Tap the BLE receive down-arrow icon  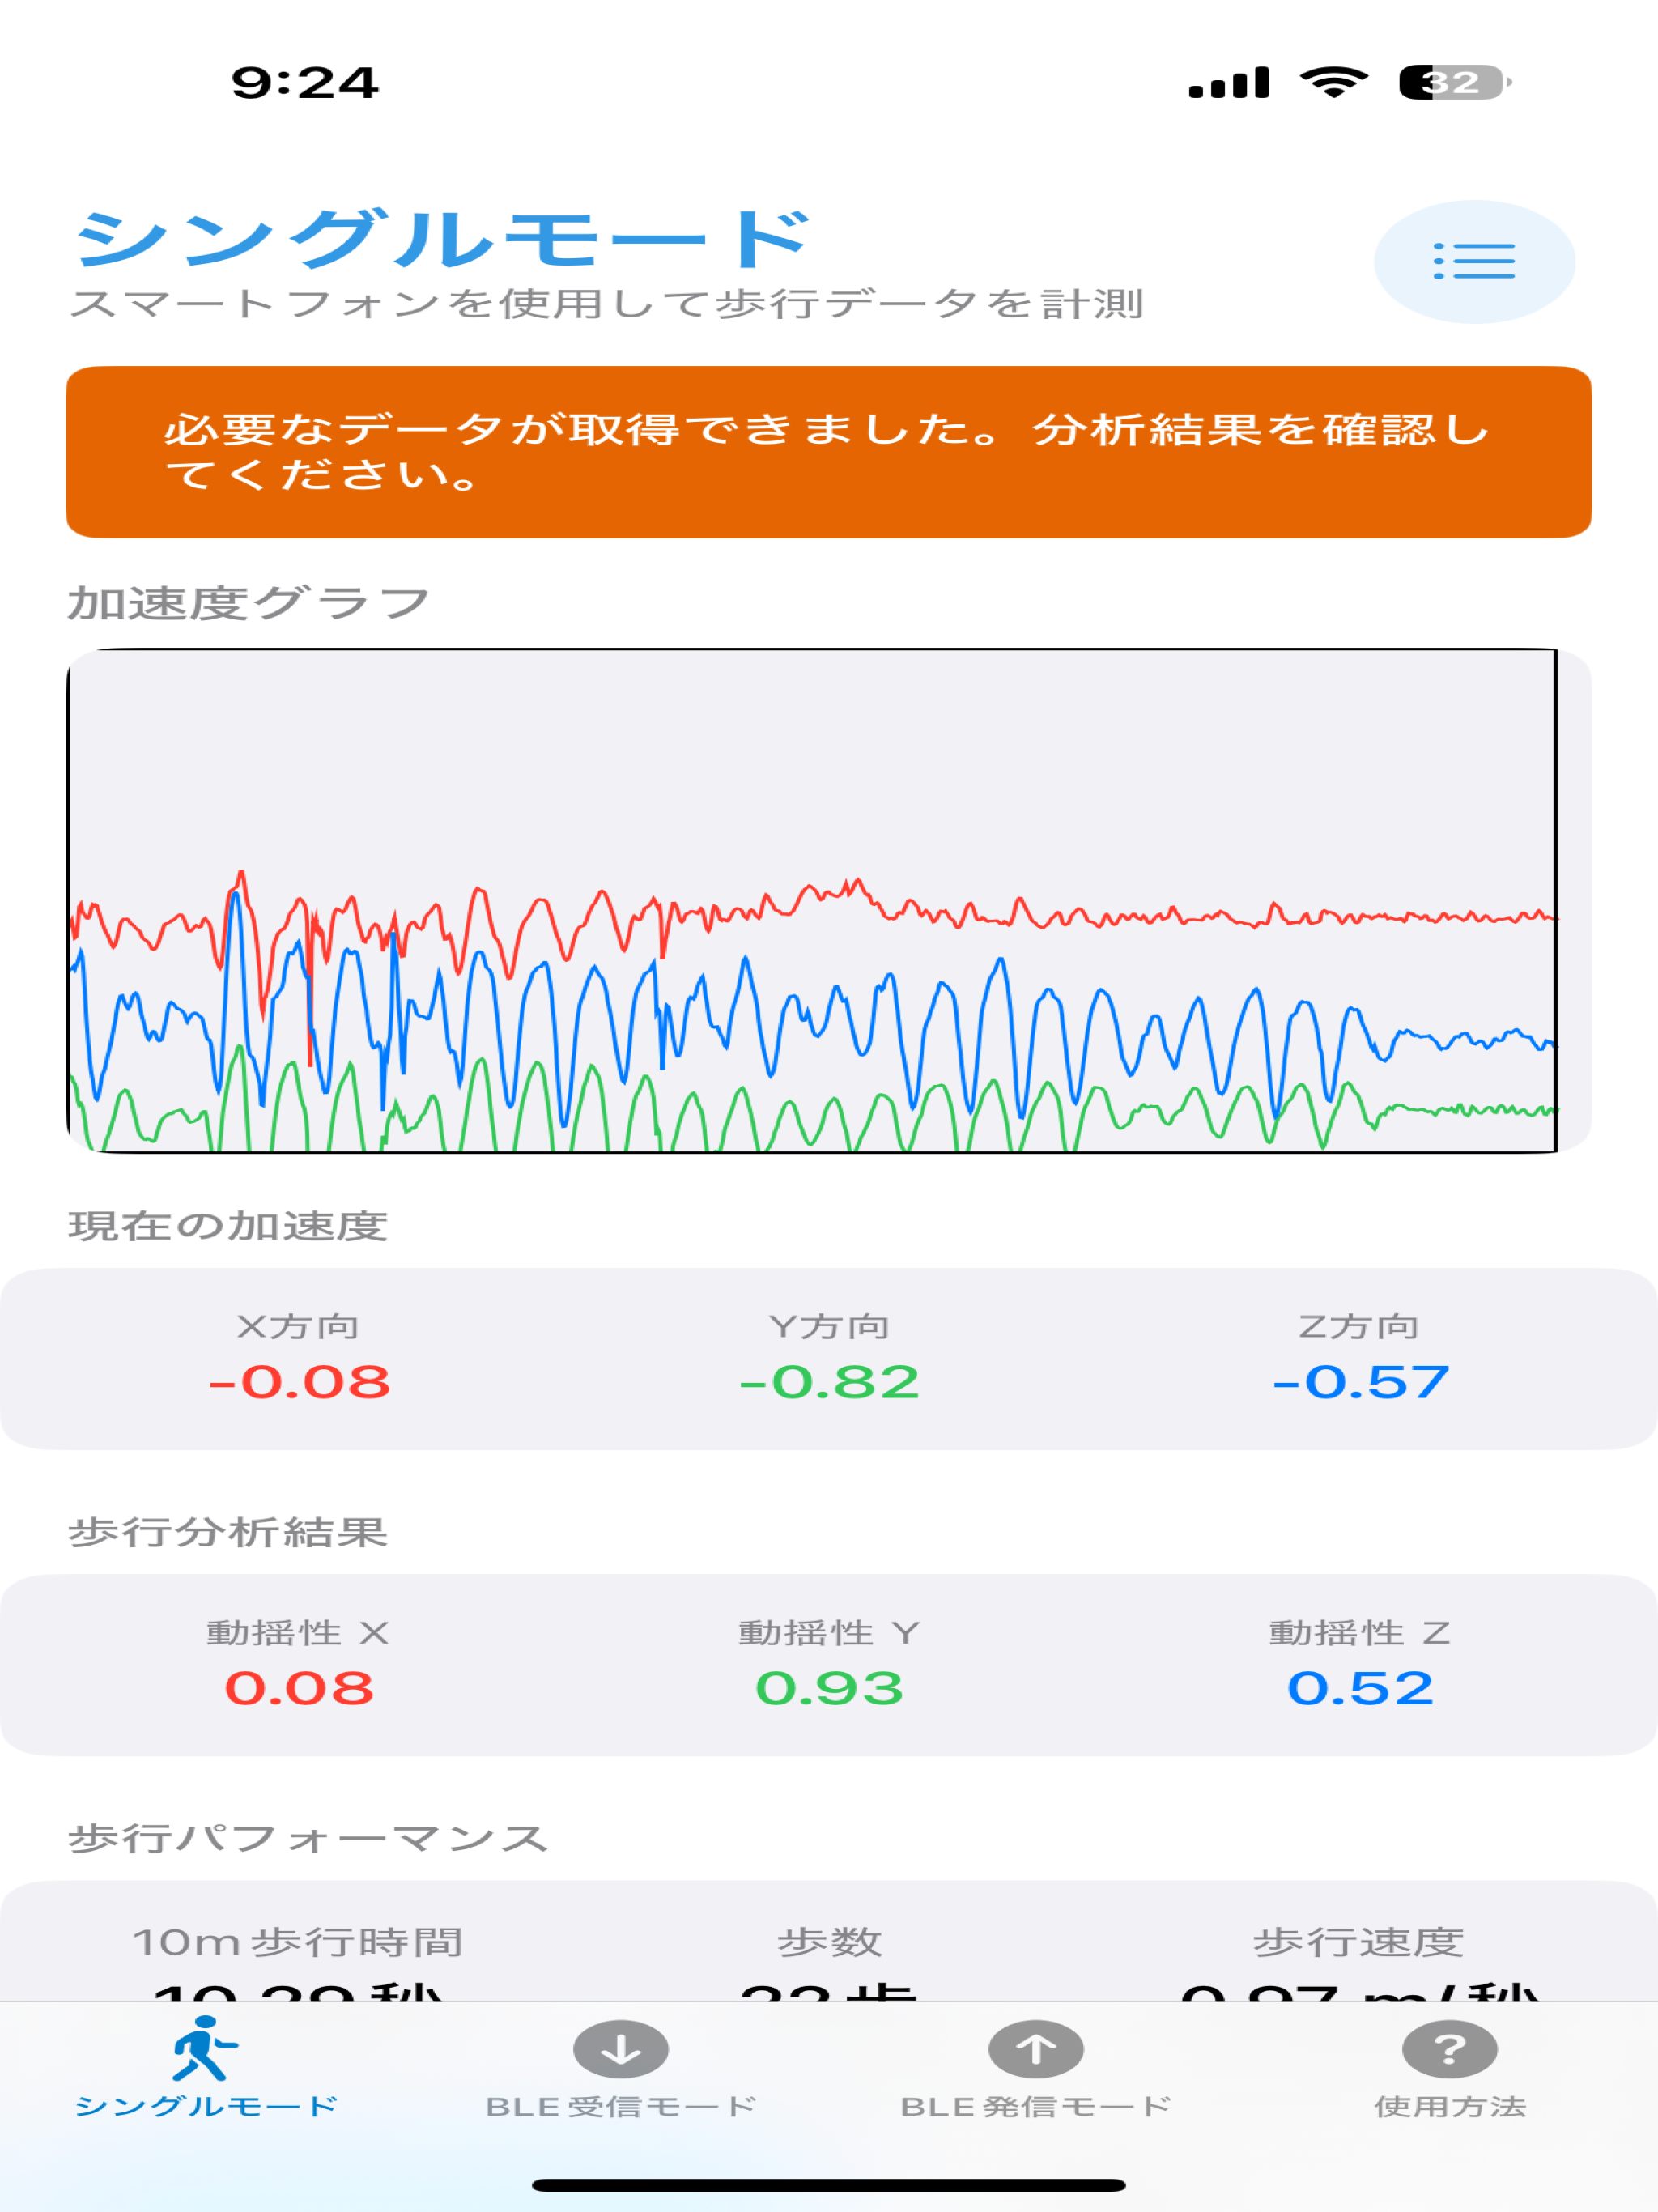(x=621, y=2049)
